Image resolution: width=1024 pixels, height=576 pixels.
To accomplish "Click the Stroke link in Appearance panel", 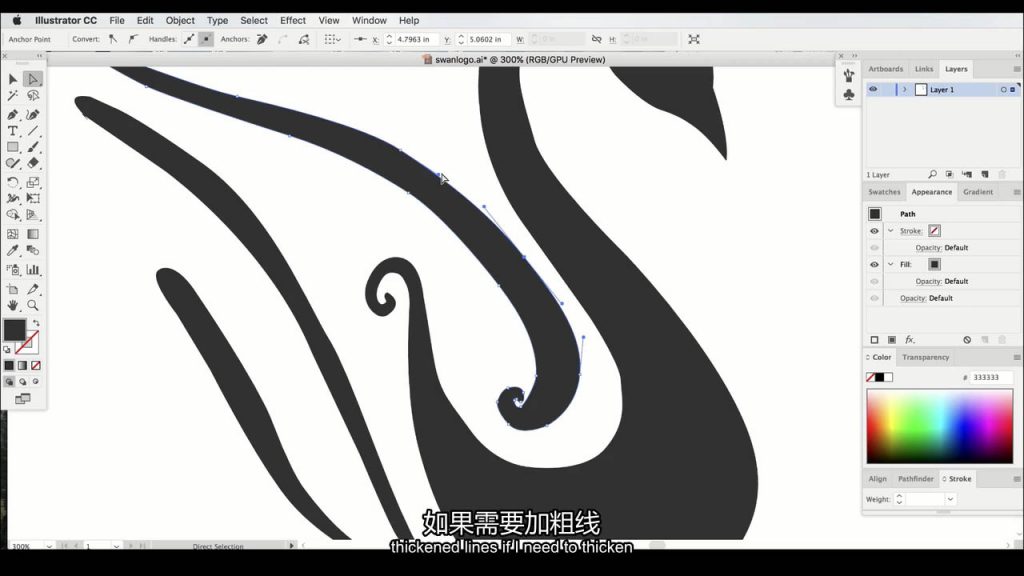I will tap(910, 231).
